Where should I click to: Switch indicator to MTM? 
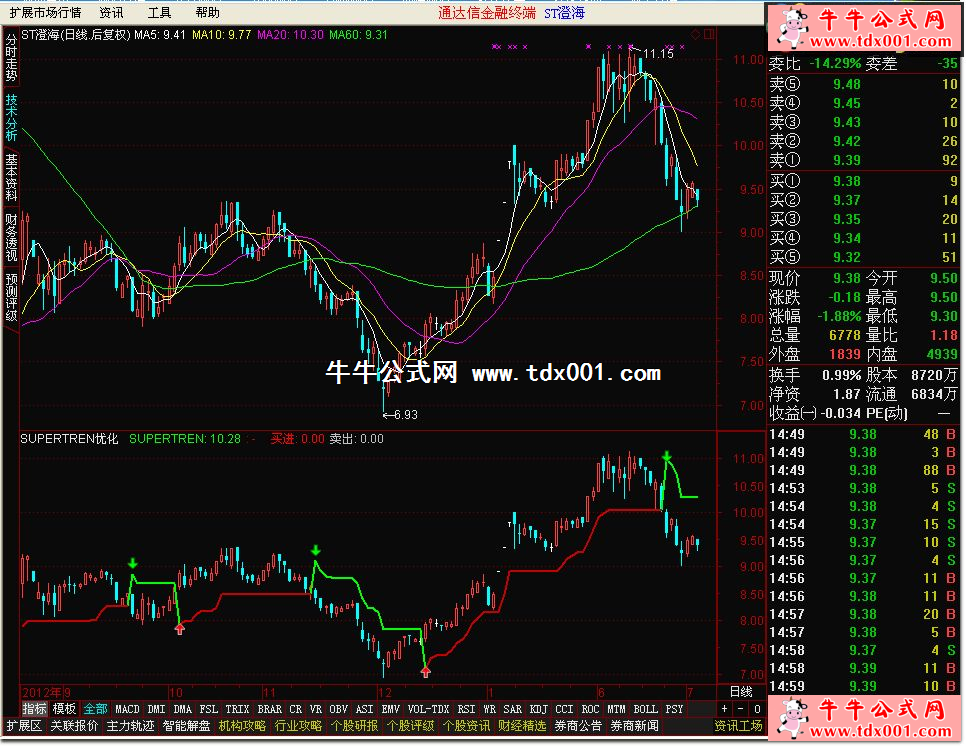tap(616, 709)
